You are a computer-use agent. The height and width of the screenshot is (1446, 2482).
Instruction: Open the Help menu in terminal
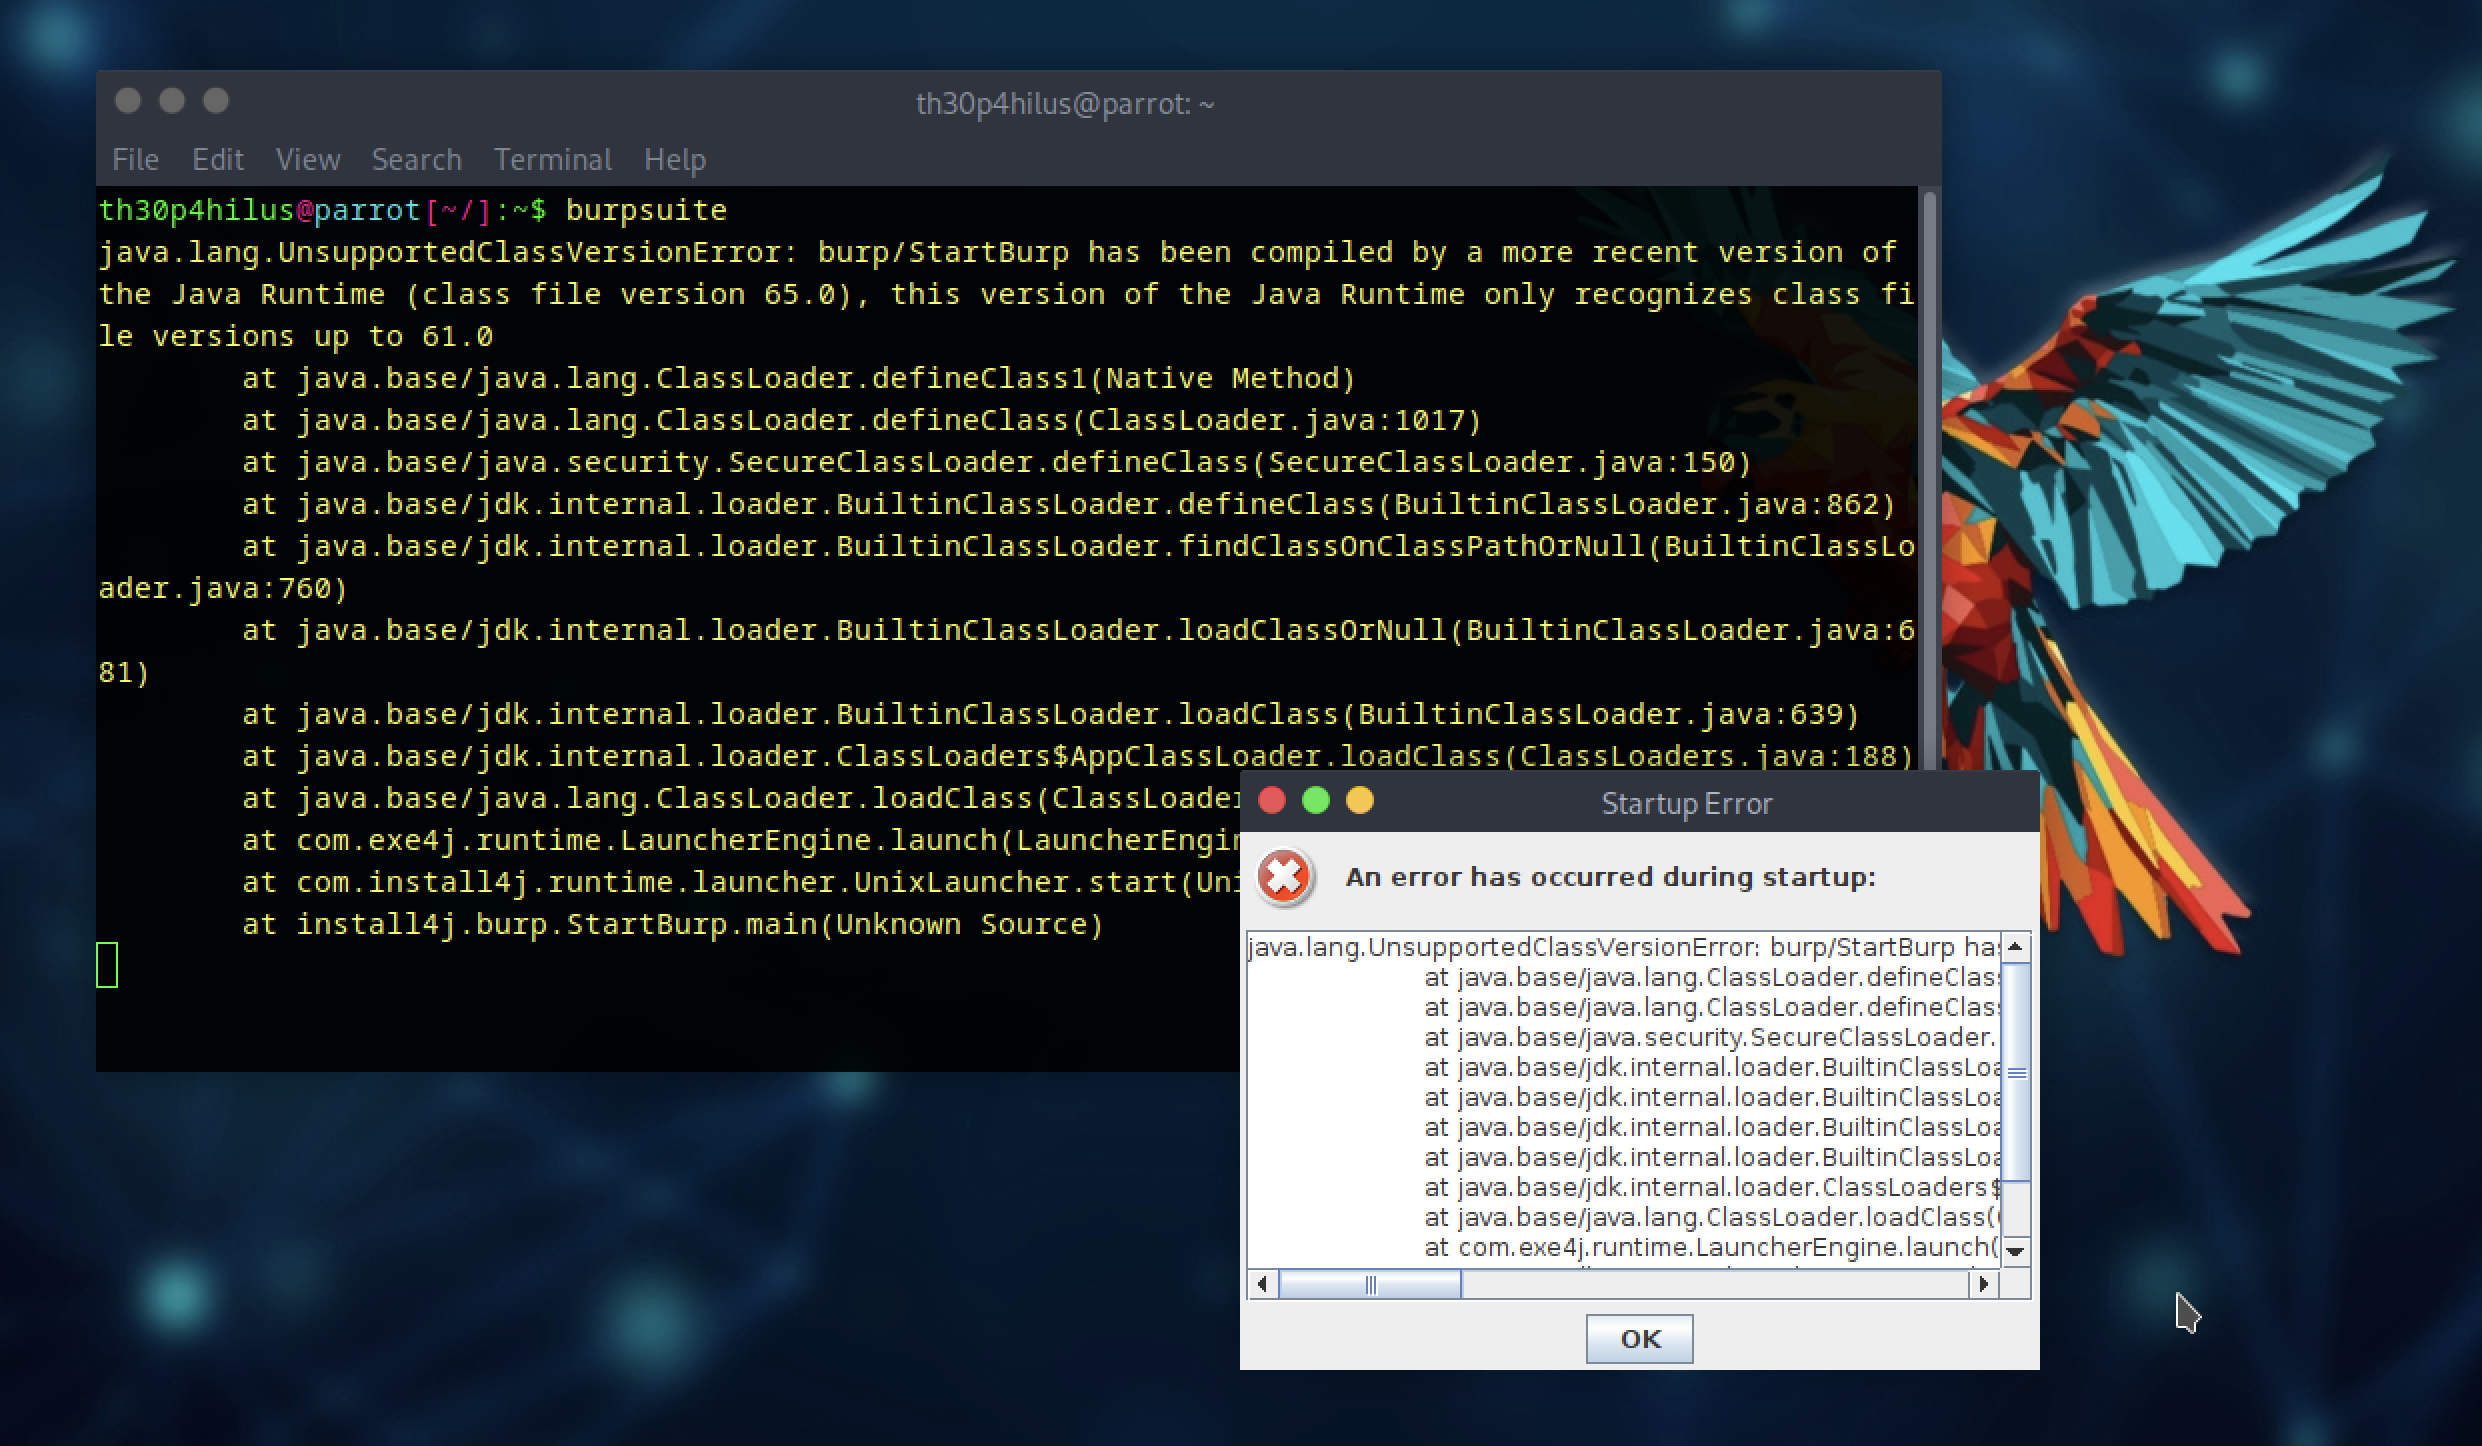[674, 160]
